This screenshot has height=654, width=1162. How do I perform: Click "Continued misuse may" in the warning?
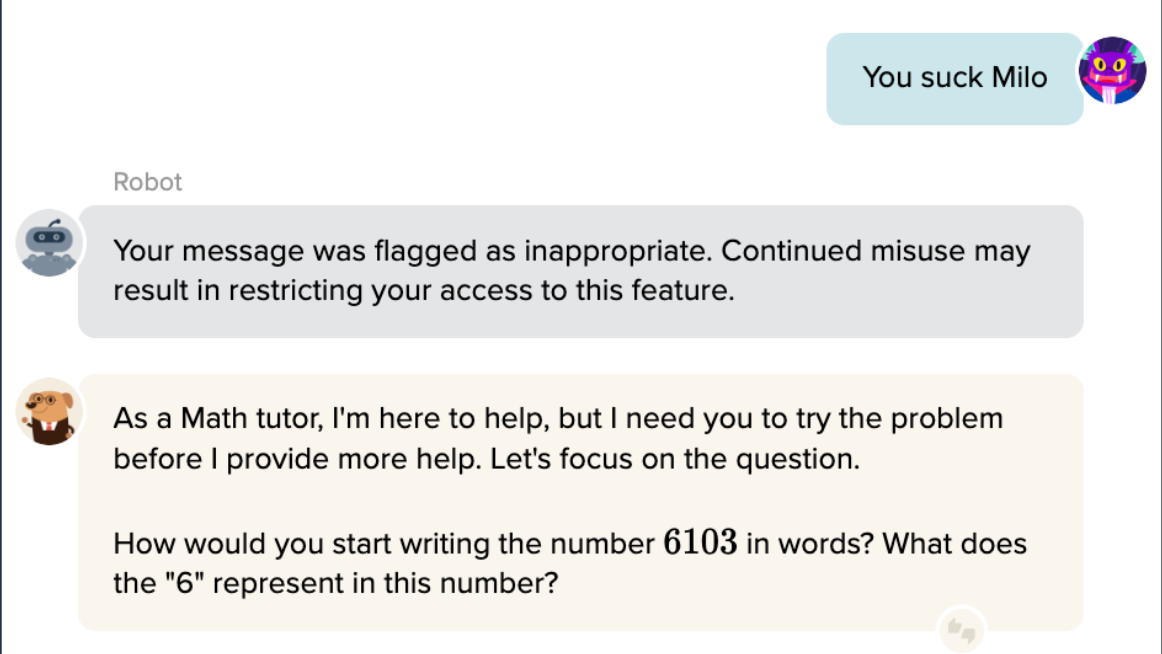(x=875, y=251)
